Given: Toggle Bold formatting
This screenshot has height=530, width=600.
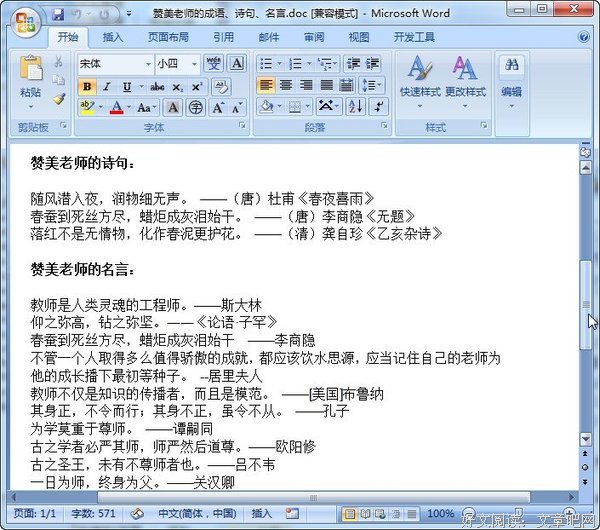Looking at the screenshot, I should click(x=87, y=86).
